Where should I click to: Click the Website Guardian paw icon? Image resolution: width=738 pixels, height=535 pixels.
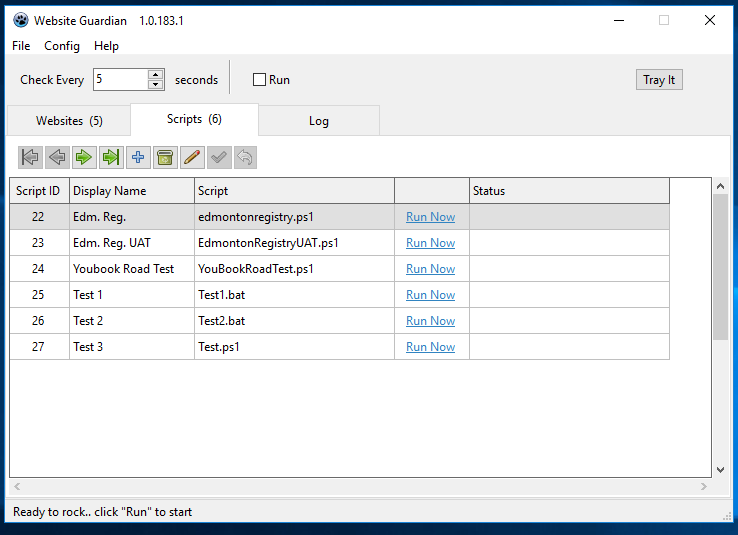21,20
